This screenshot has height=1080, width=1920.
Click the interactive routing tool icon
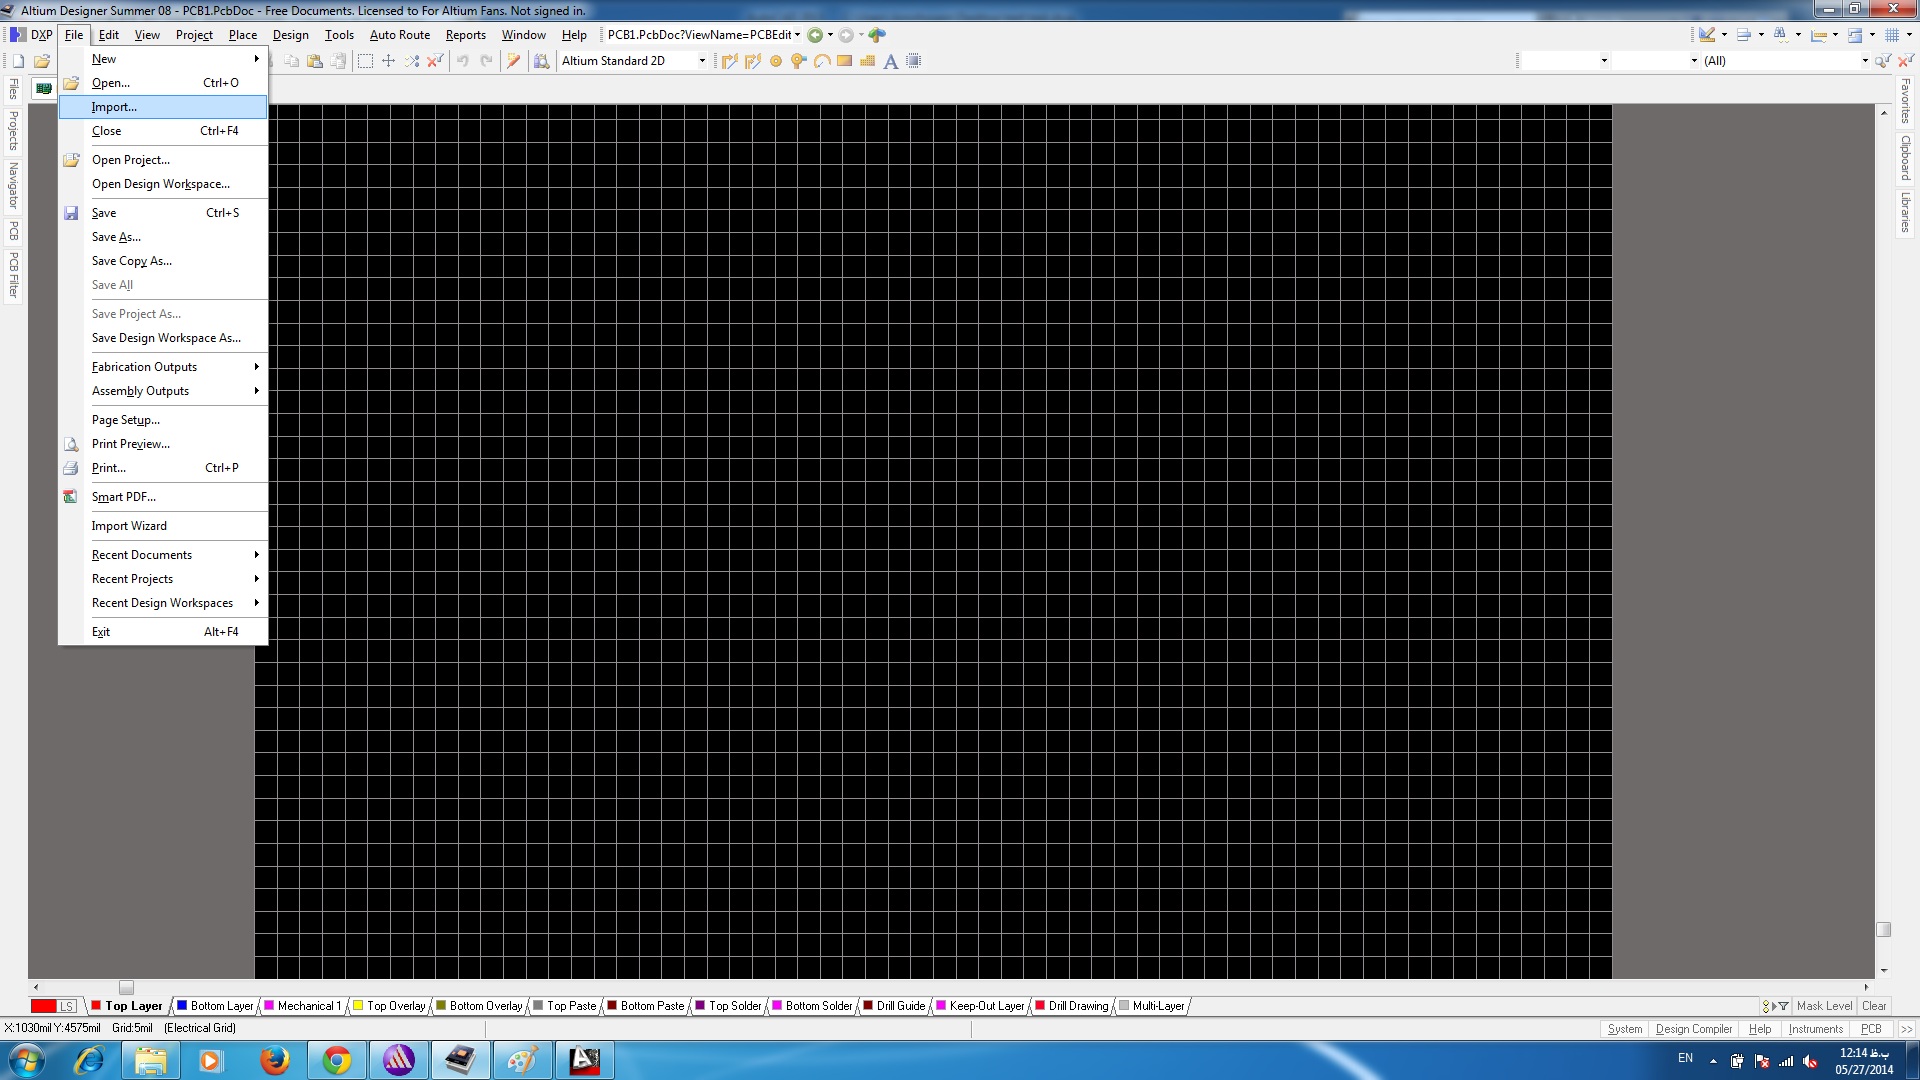(x=729, y=61)
